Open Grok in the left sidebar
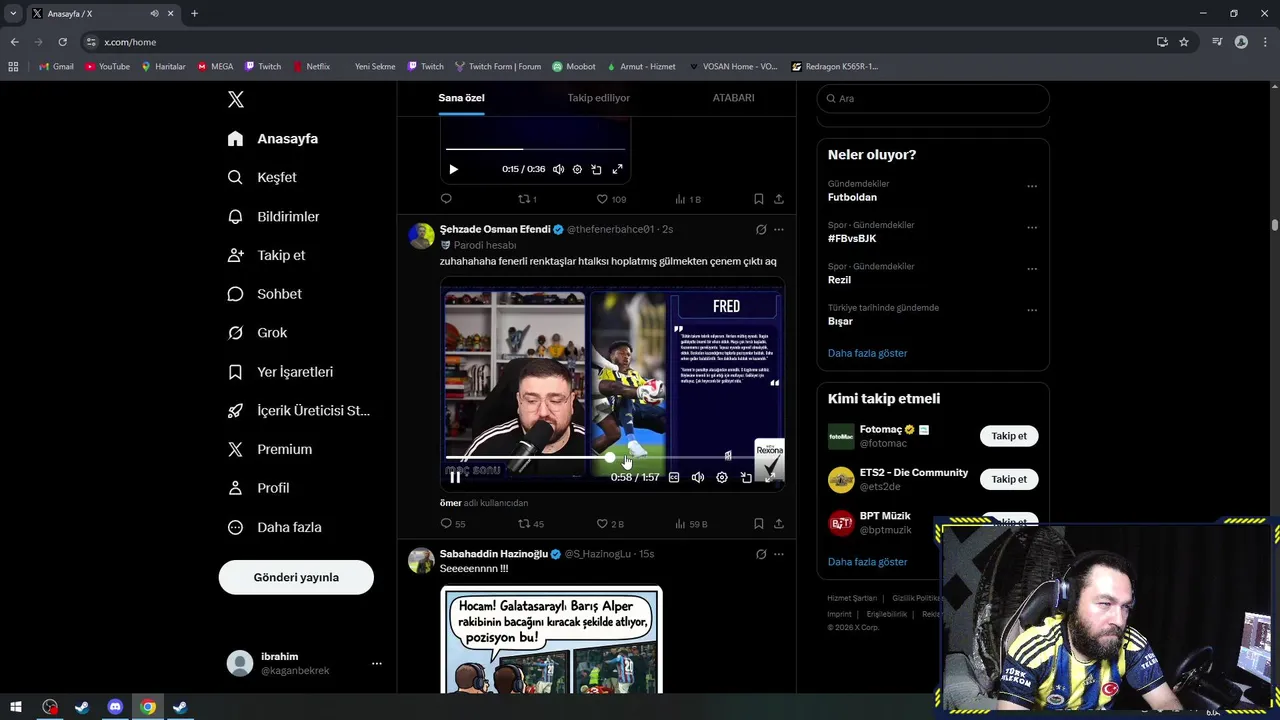 click(257, 333)
